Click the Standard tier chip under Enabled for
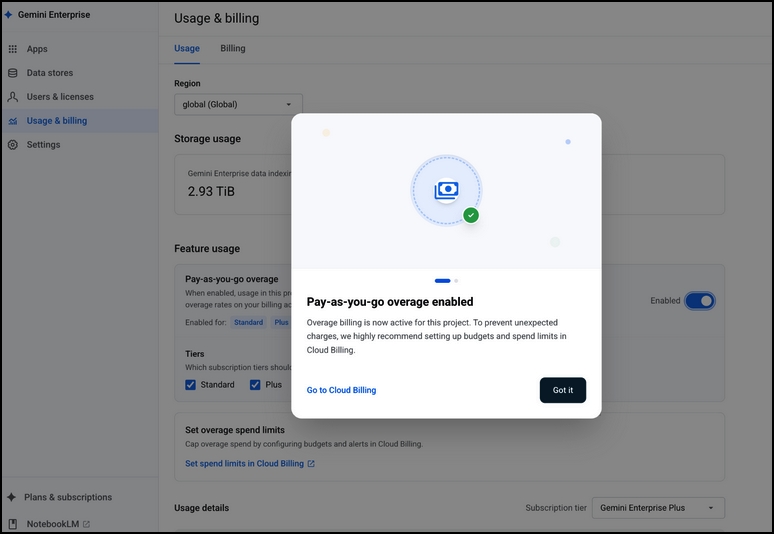Screen dimensions: 774x534 pyautogui.click(x=248, y=322)
